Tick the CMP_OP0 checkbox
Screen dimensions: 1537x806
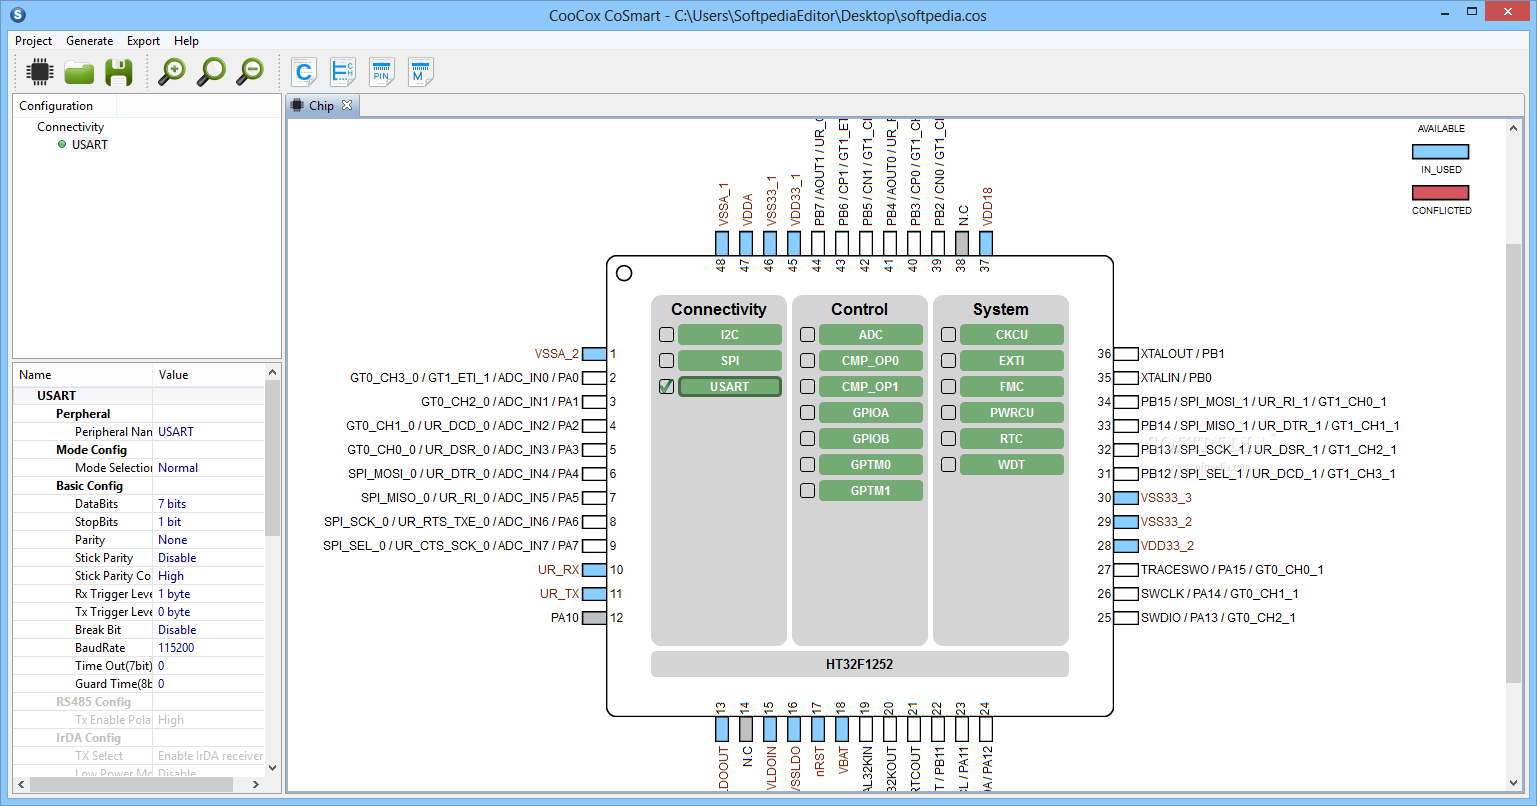[808, 361]
